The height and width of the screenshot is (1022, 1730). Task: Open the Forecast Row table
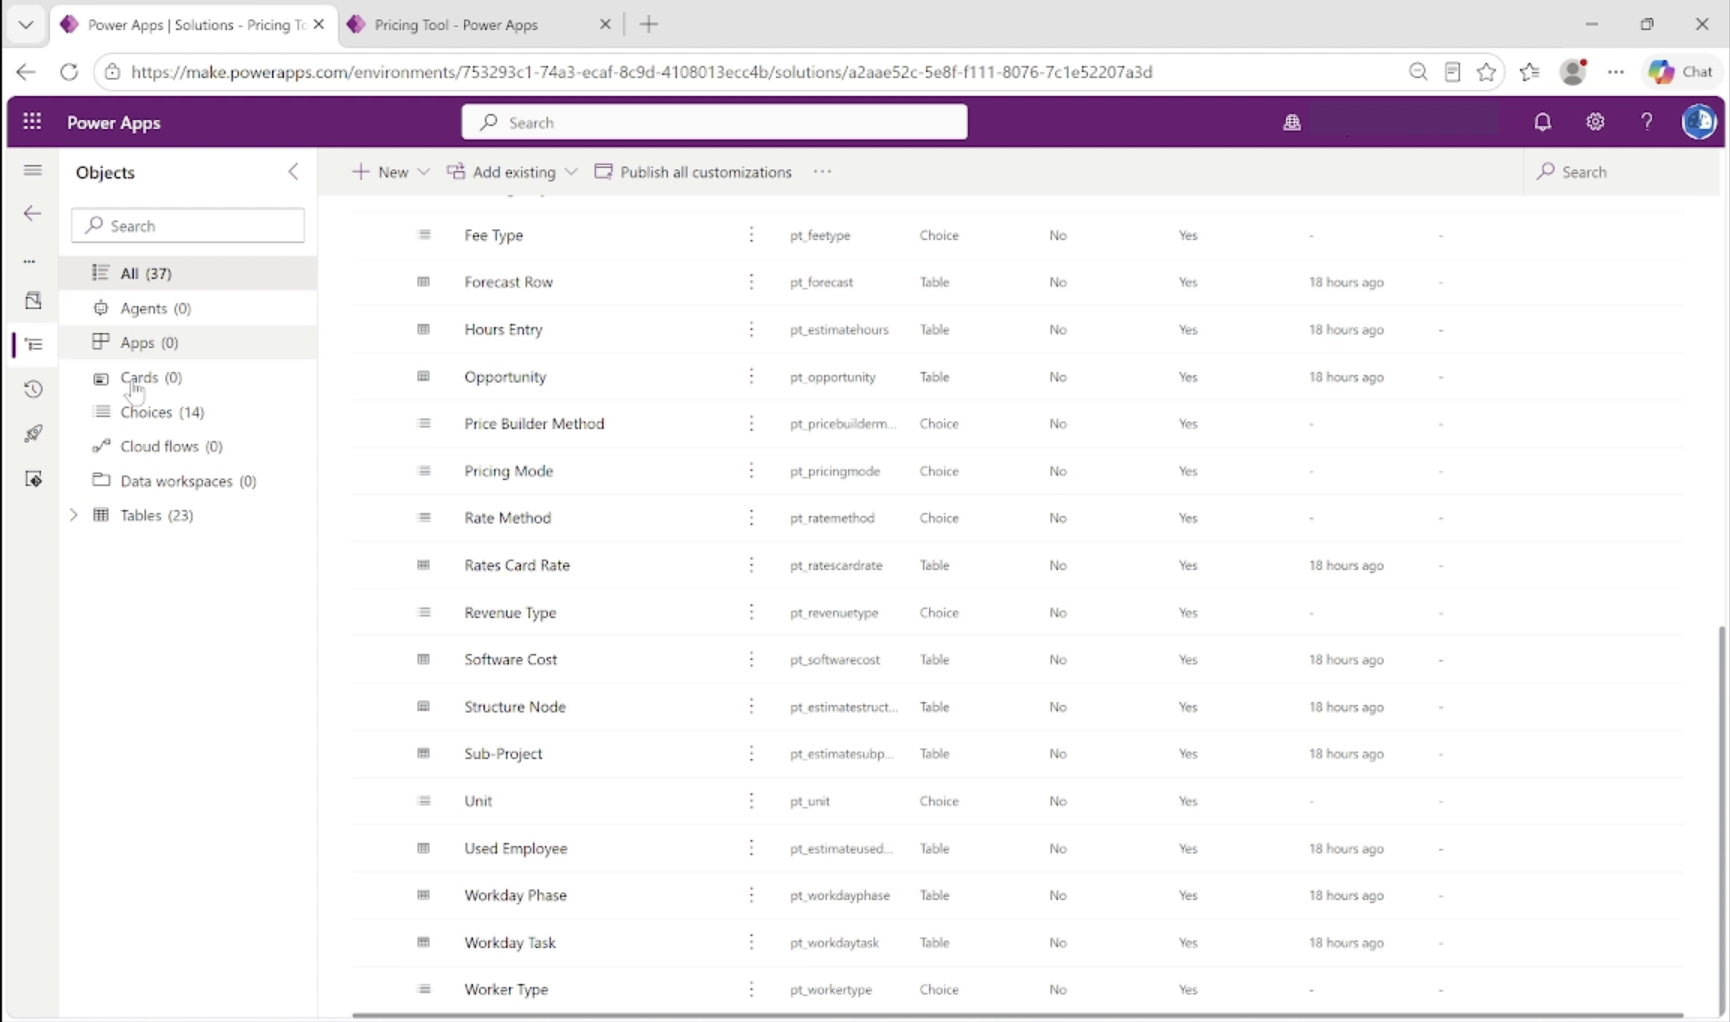coord(508,282)
